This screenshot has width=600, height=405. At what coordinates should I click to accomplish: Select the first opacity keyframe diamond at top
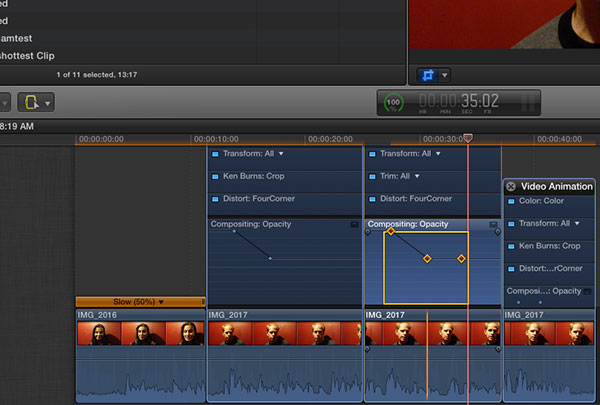coord(390,231)
